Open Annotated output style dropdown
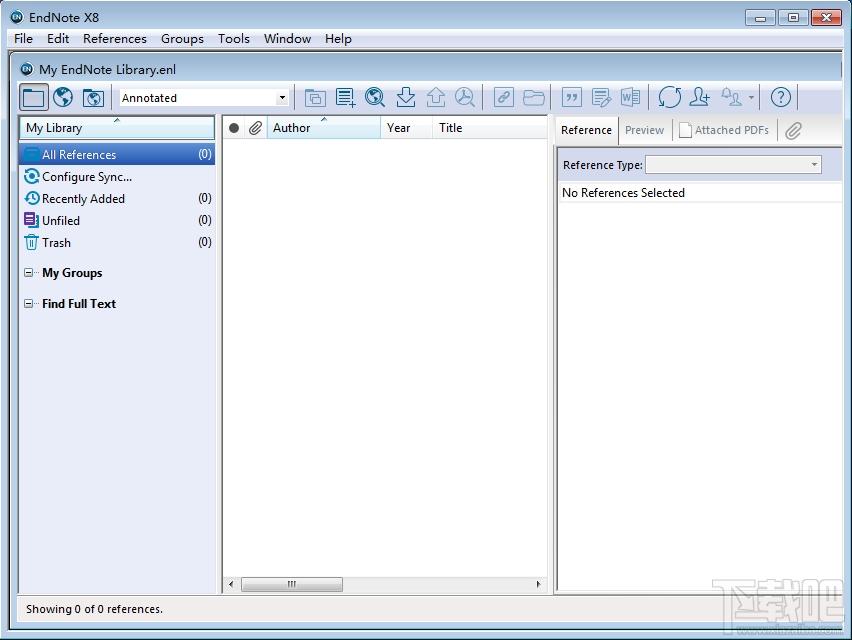 point(282,98)
